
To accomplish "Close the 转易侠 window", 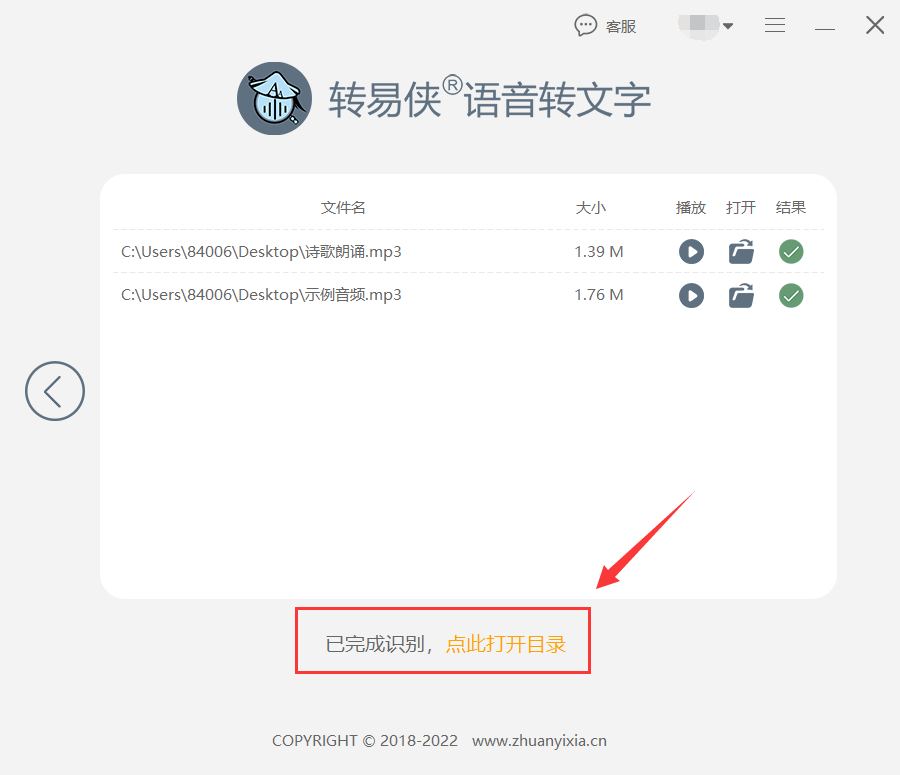I will point(875,25).
